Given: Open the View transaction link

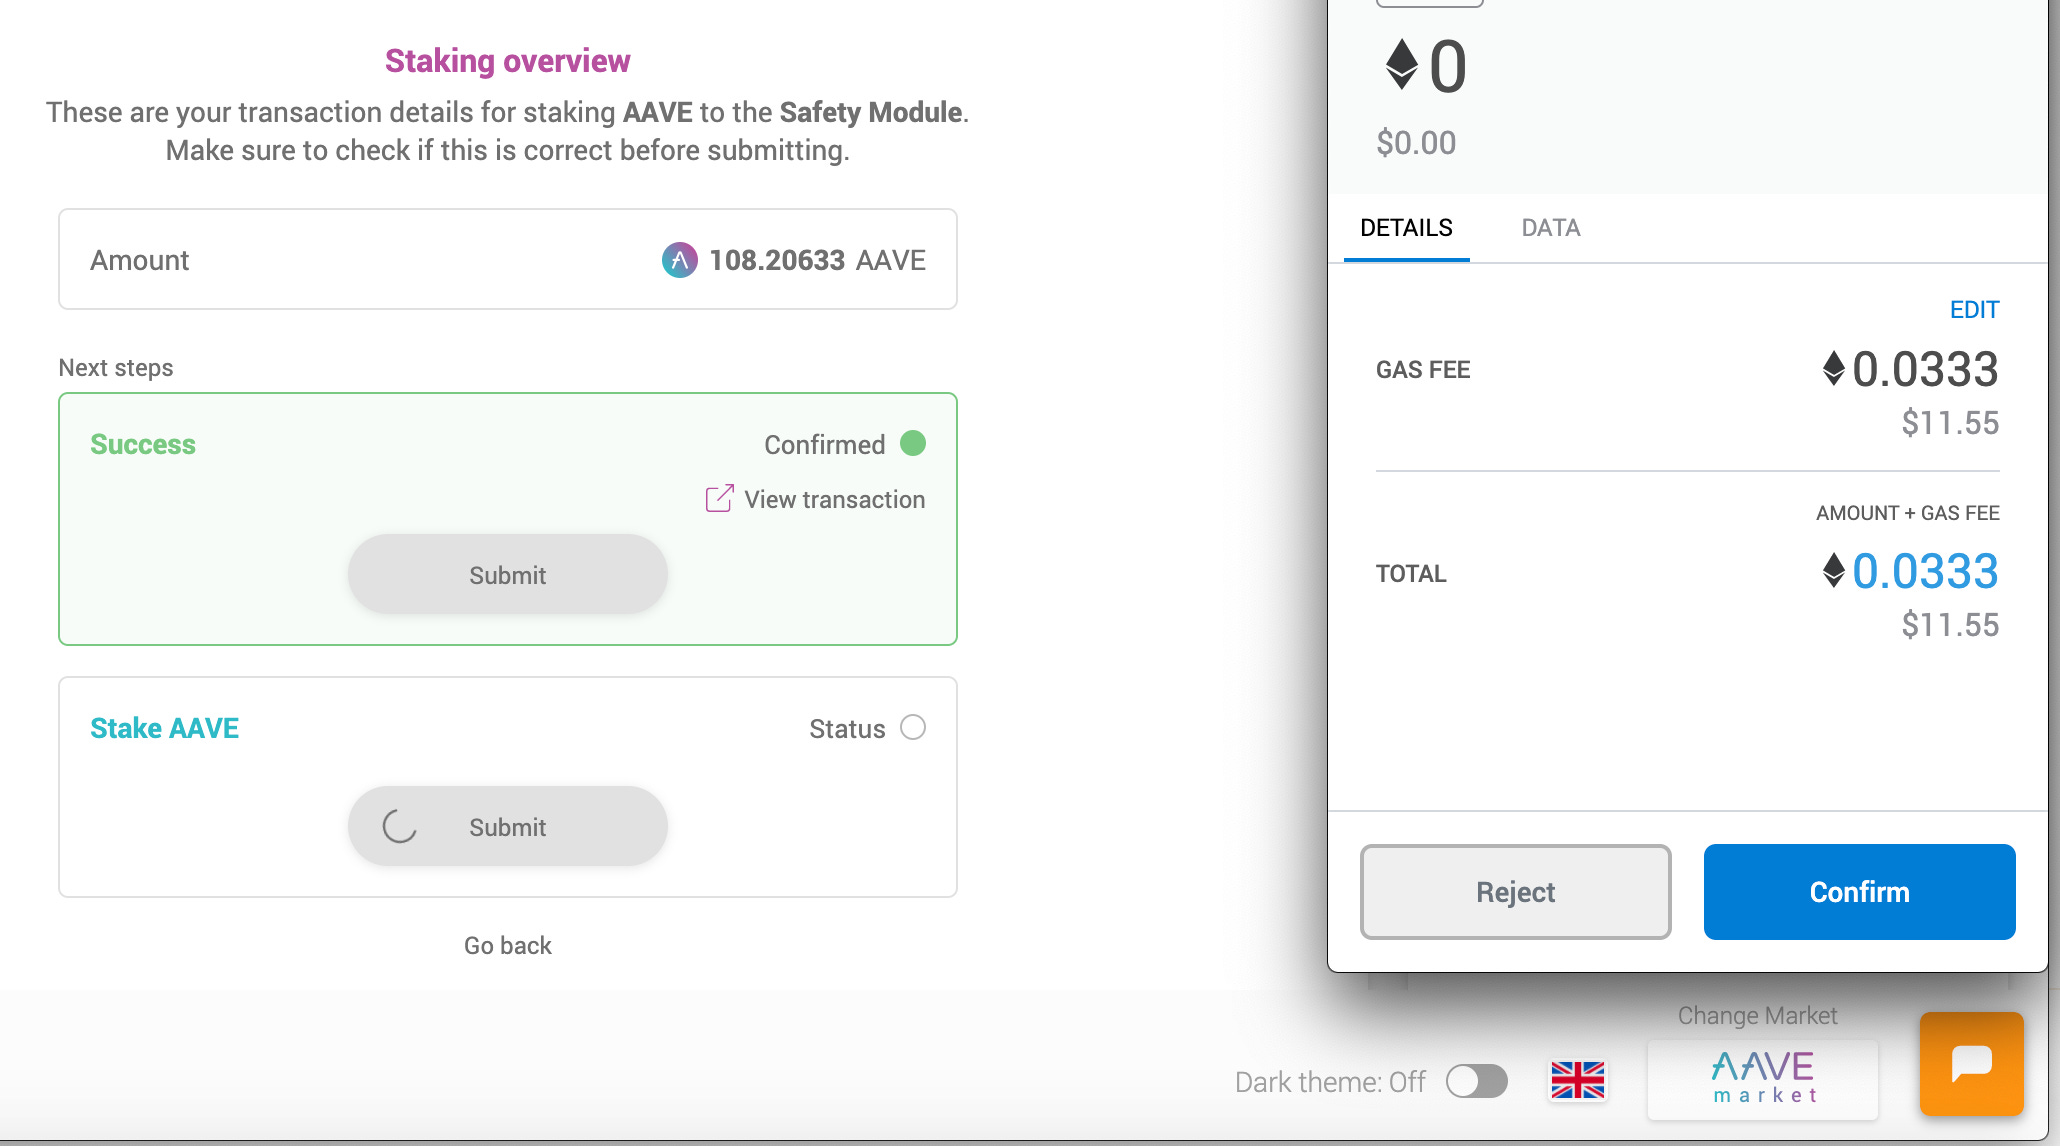Looking at the screenshot, I should [815, 499].
